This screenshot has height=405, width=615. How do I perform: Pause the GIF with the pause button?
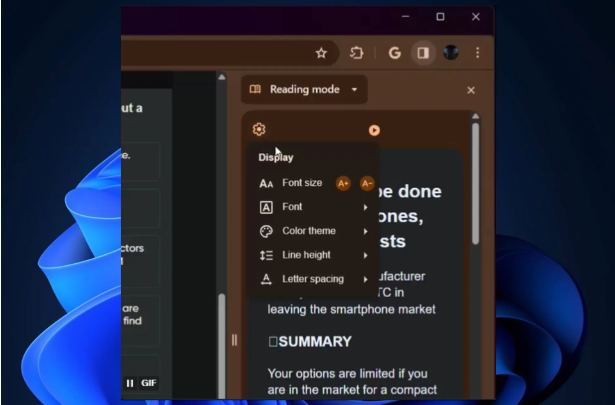pos(130,383)
